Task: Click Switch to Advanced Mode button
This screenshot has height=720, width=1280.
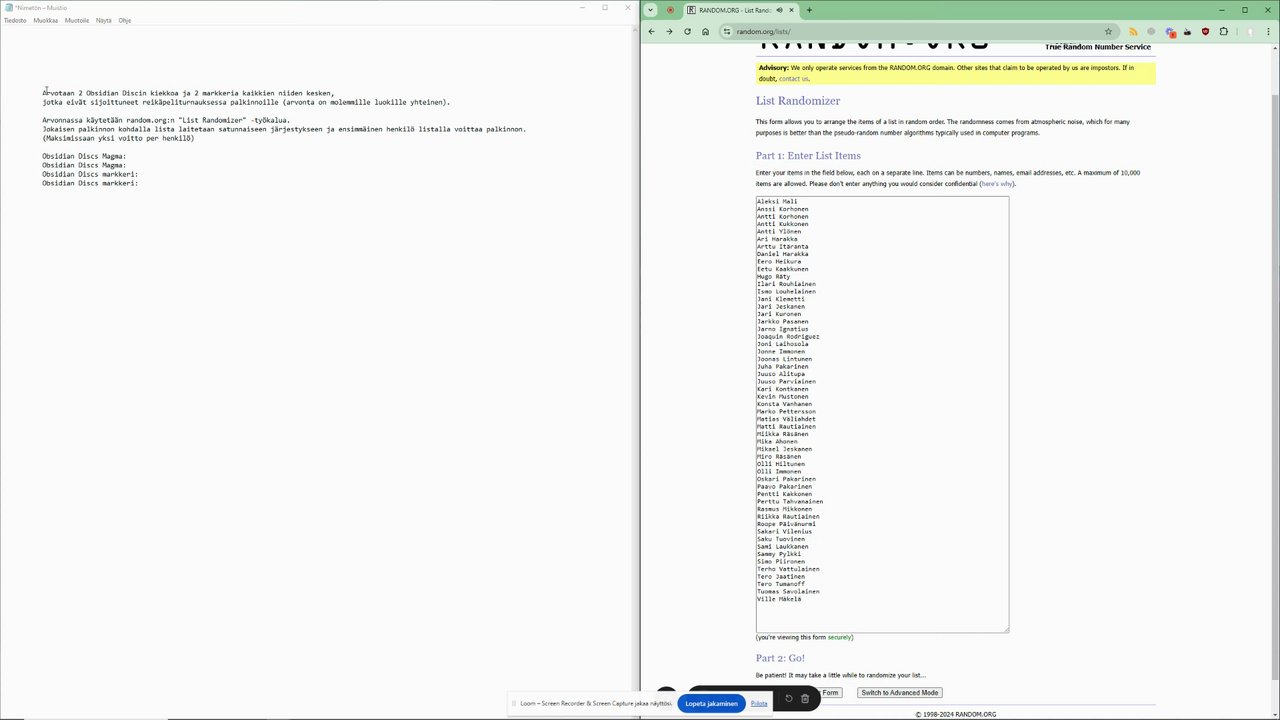Action: (x=899, y=692)
